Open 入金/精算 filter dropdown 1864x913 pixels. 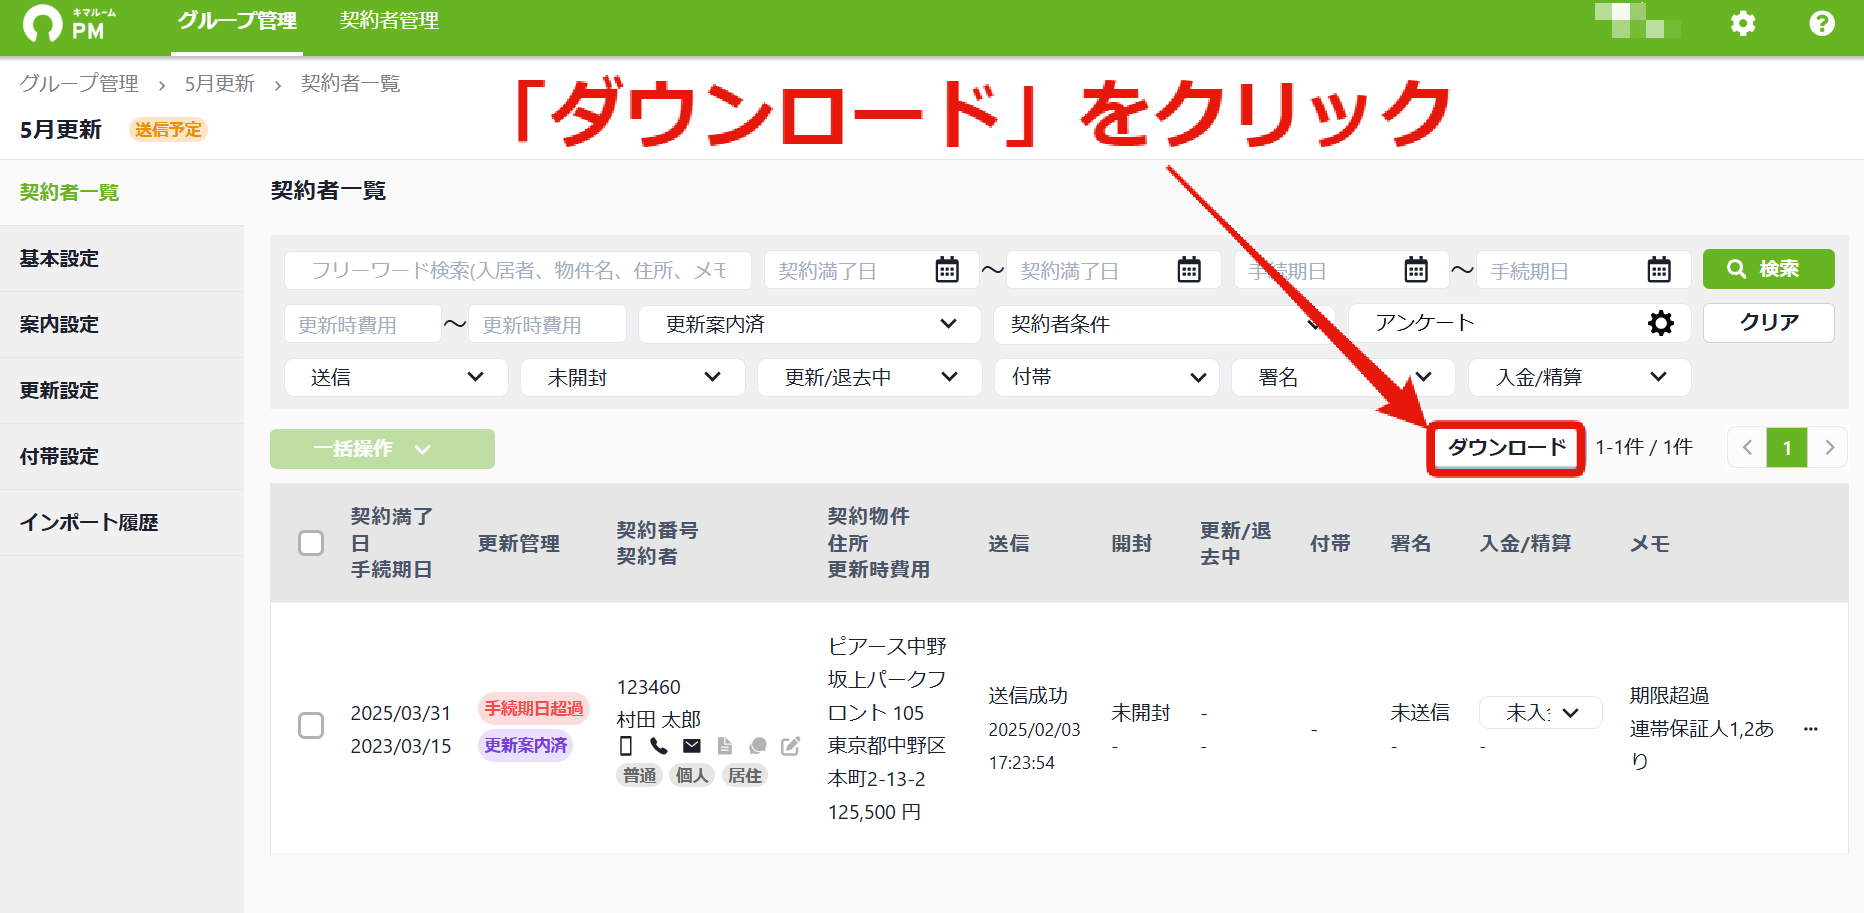(1580, 377)
